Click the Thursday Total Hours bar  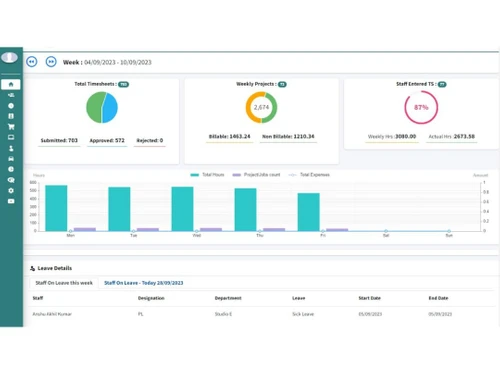[x=245, y=210]
